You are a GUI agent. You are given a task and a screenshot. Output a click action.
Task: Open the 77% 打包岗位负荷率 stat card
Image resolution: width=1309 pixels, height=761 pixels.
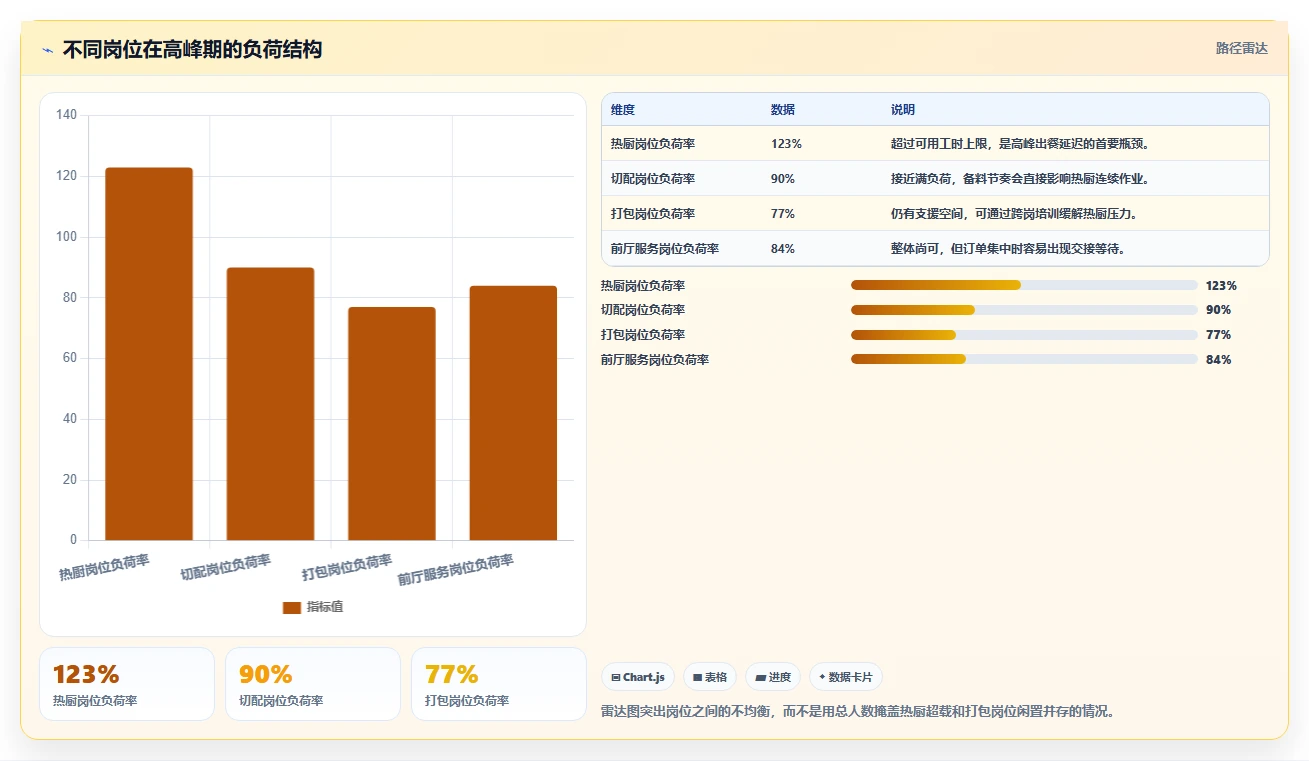pos(499,684)
